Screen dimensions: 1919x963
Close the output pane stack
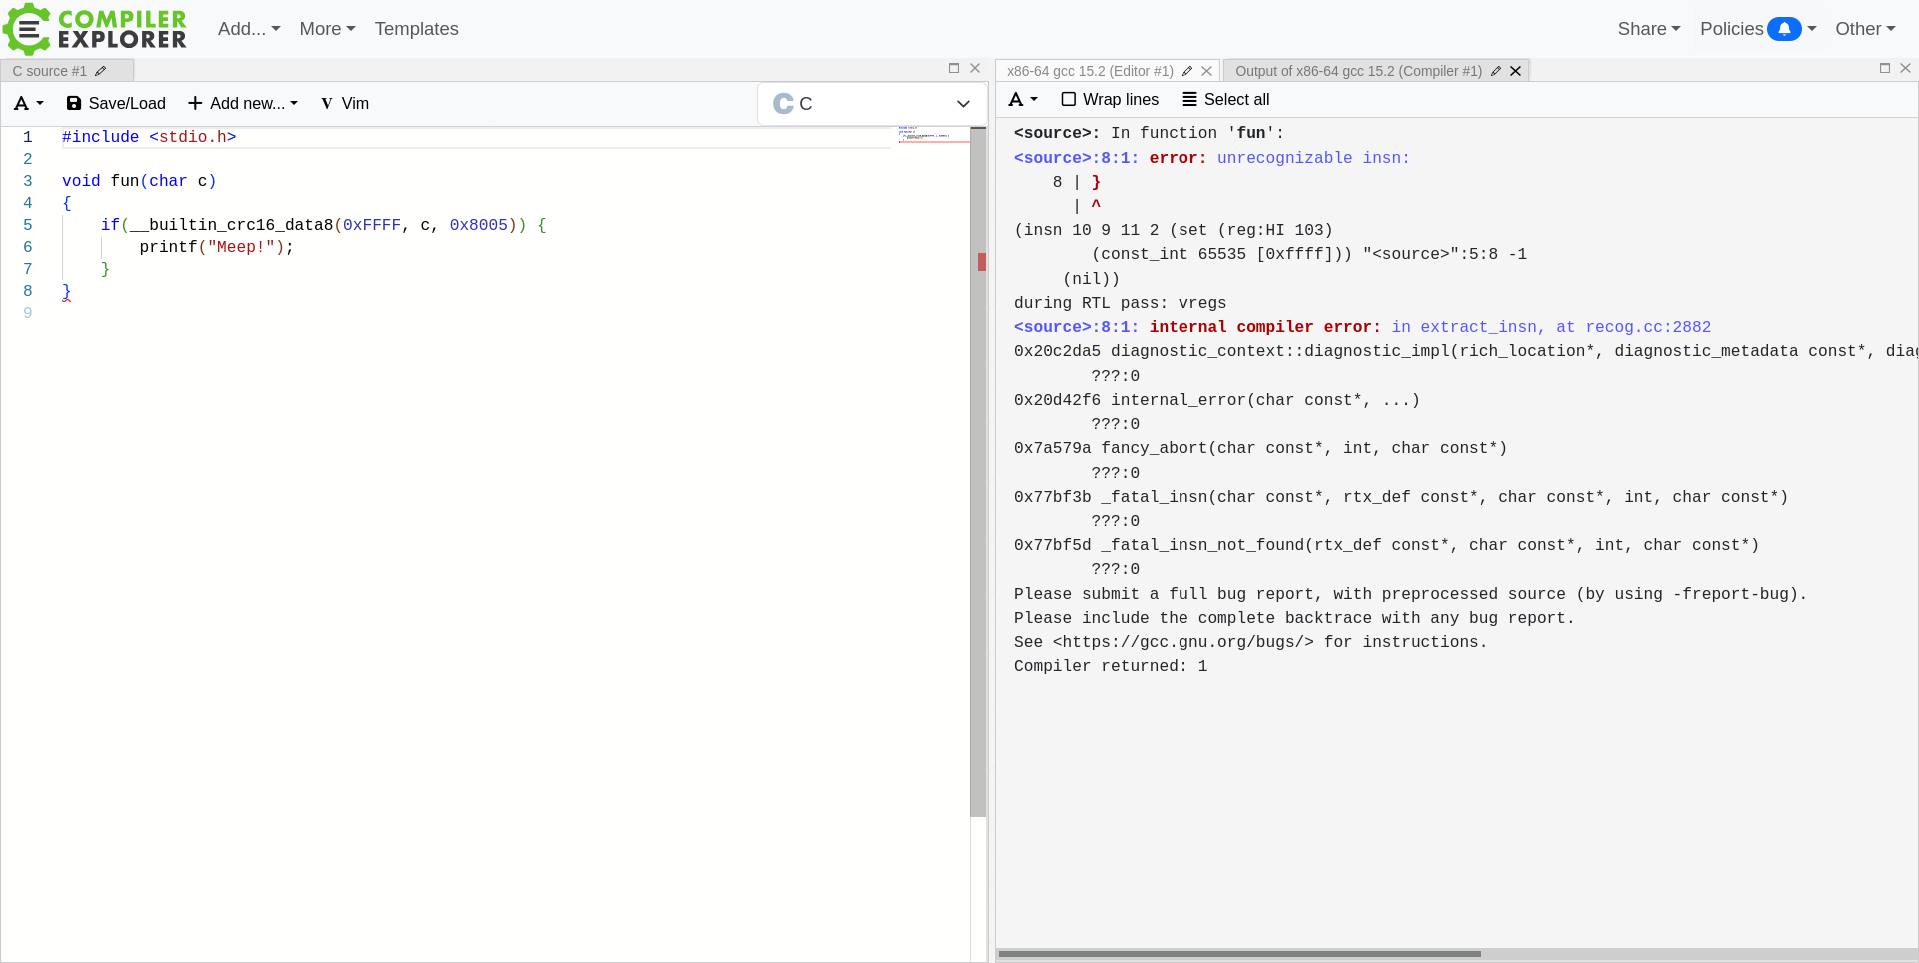pos(1906,68)
